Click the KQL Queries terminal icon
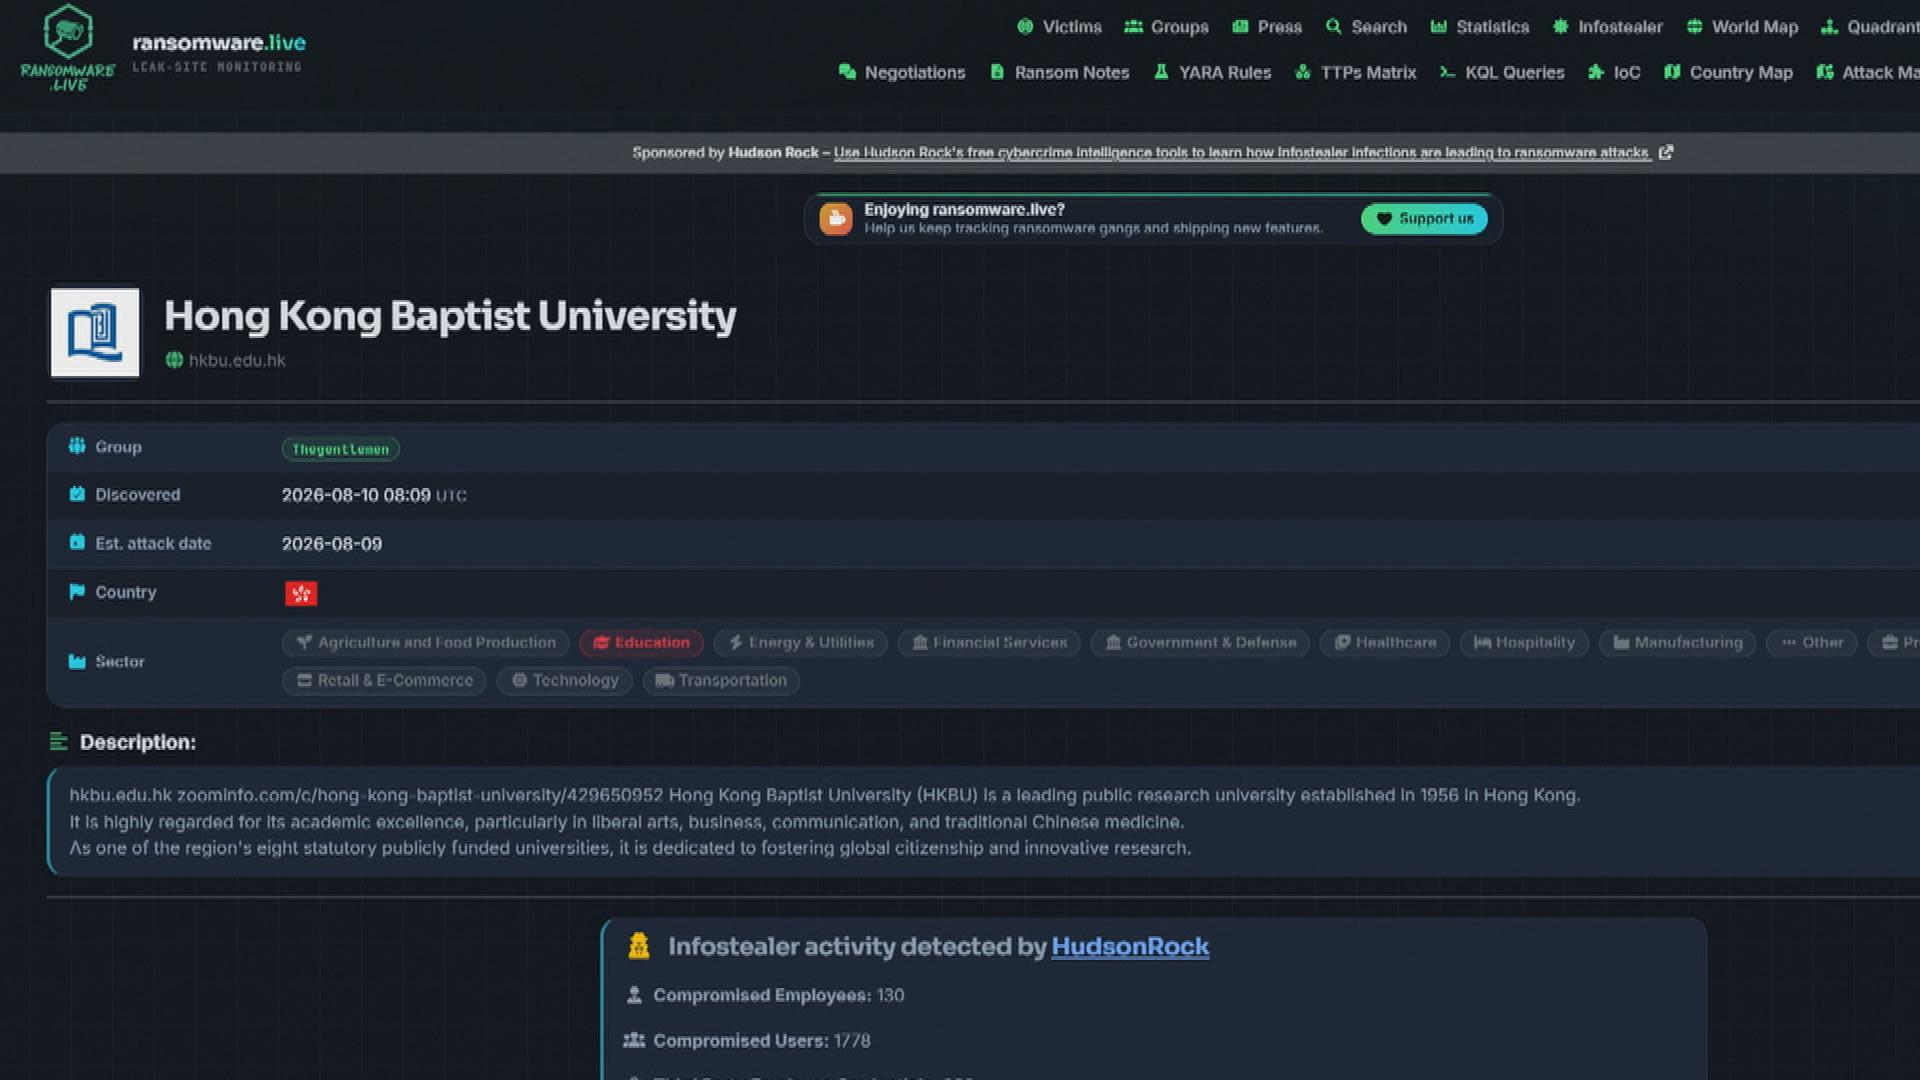 click(x=1447, y=72)
